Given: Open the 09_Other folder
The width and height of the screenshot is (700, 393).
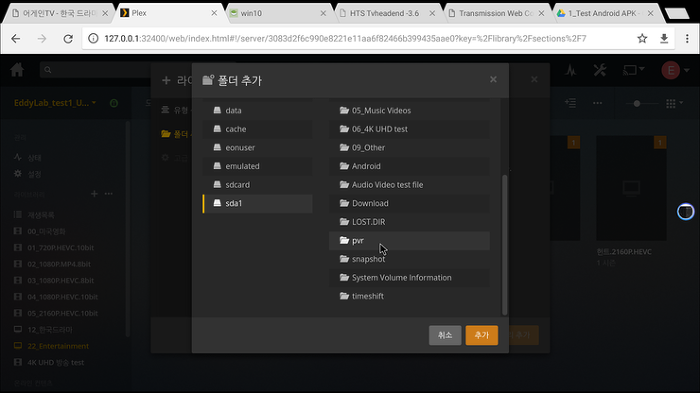Looking at the screenshot, I should click(409, 147).
